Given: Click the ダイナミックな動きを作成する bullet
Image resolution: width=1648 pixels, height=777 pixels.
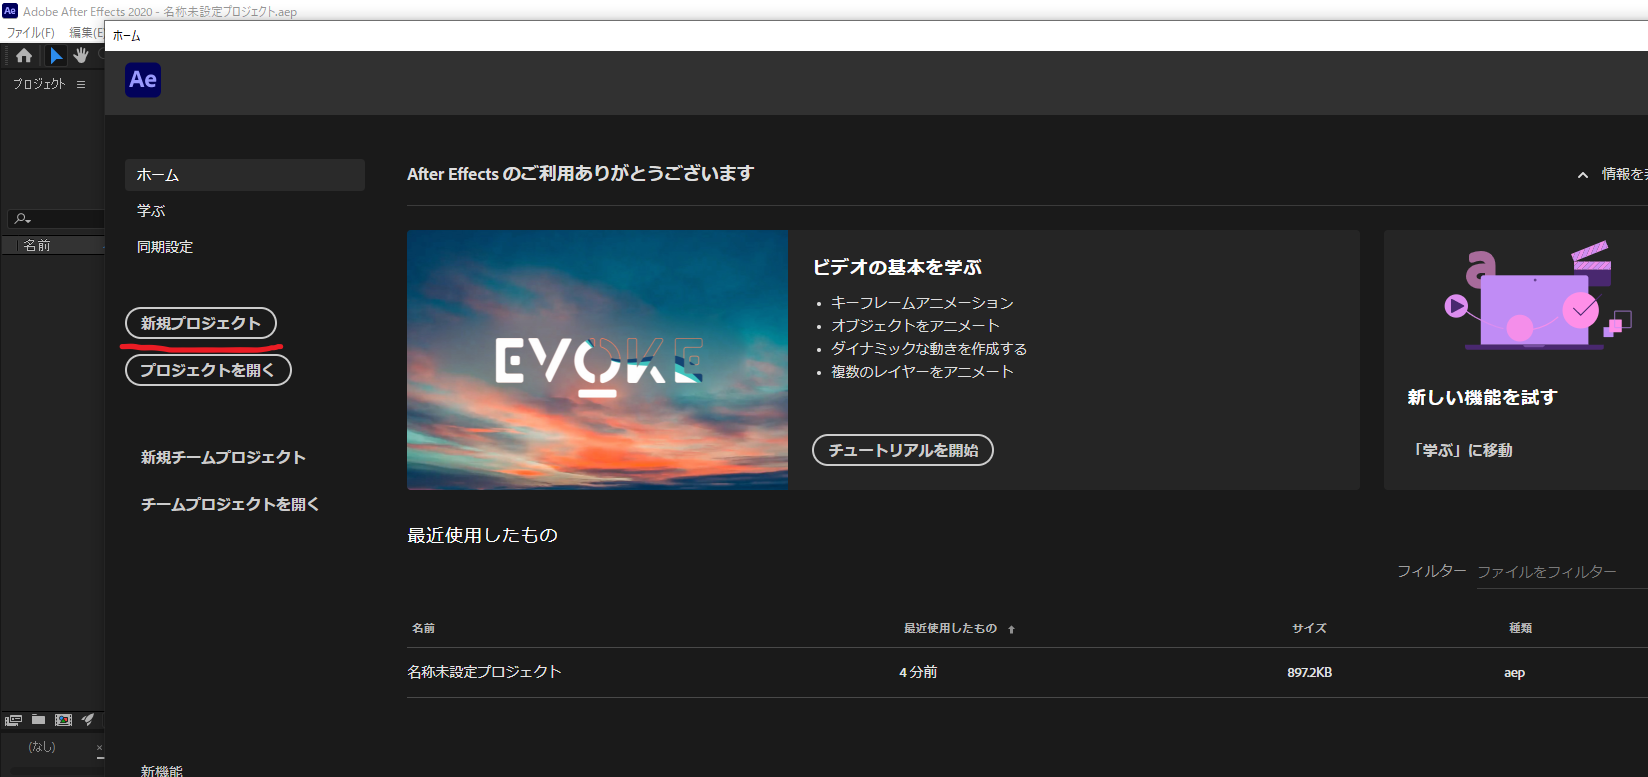Looking at the screenshot, I should pos(929,349).
